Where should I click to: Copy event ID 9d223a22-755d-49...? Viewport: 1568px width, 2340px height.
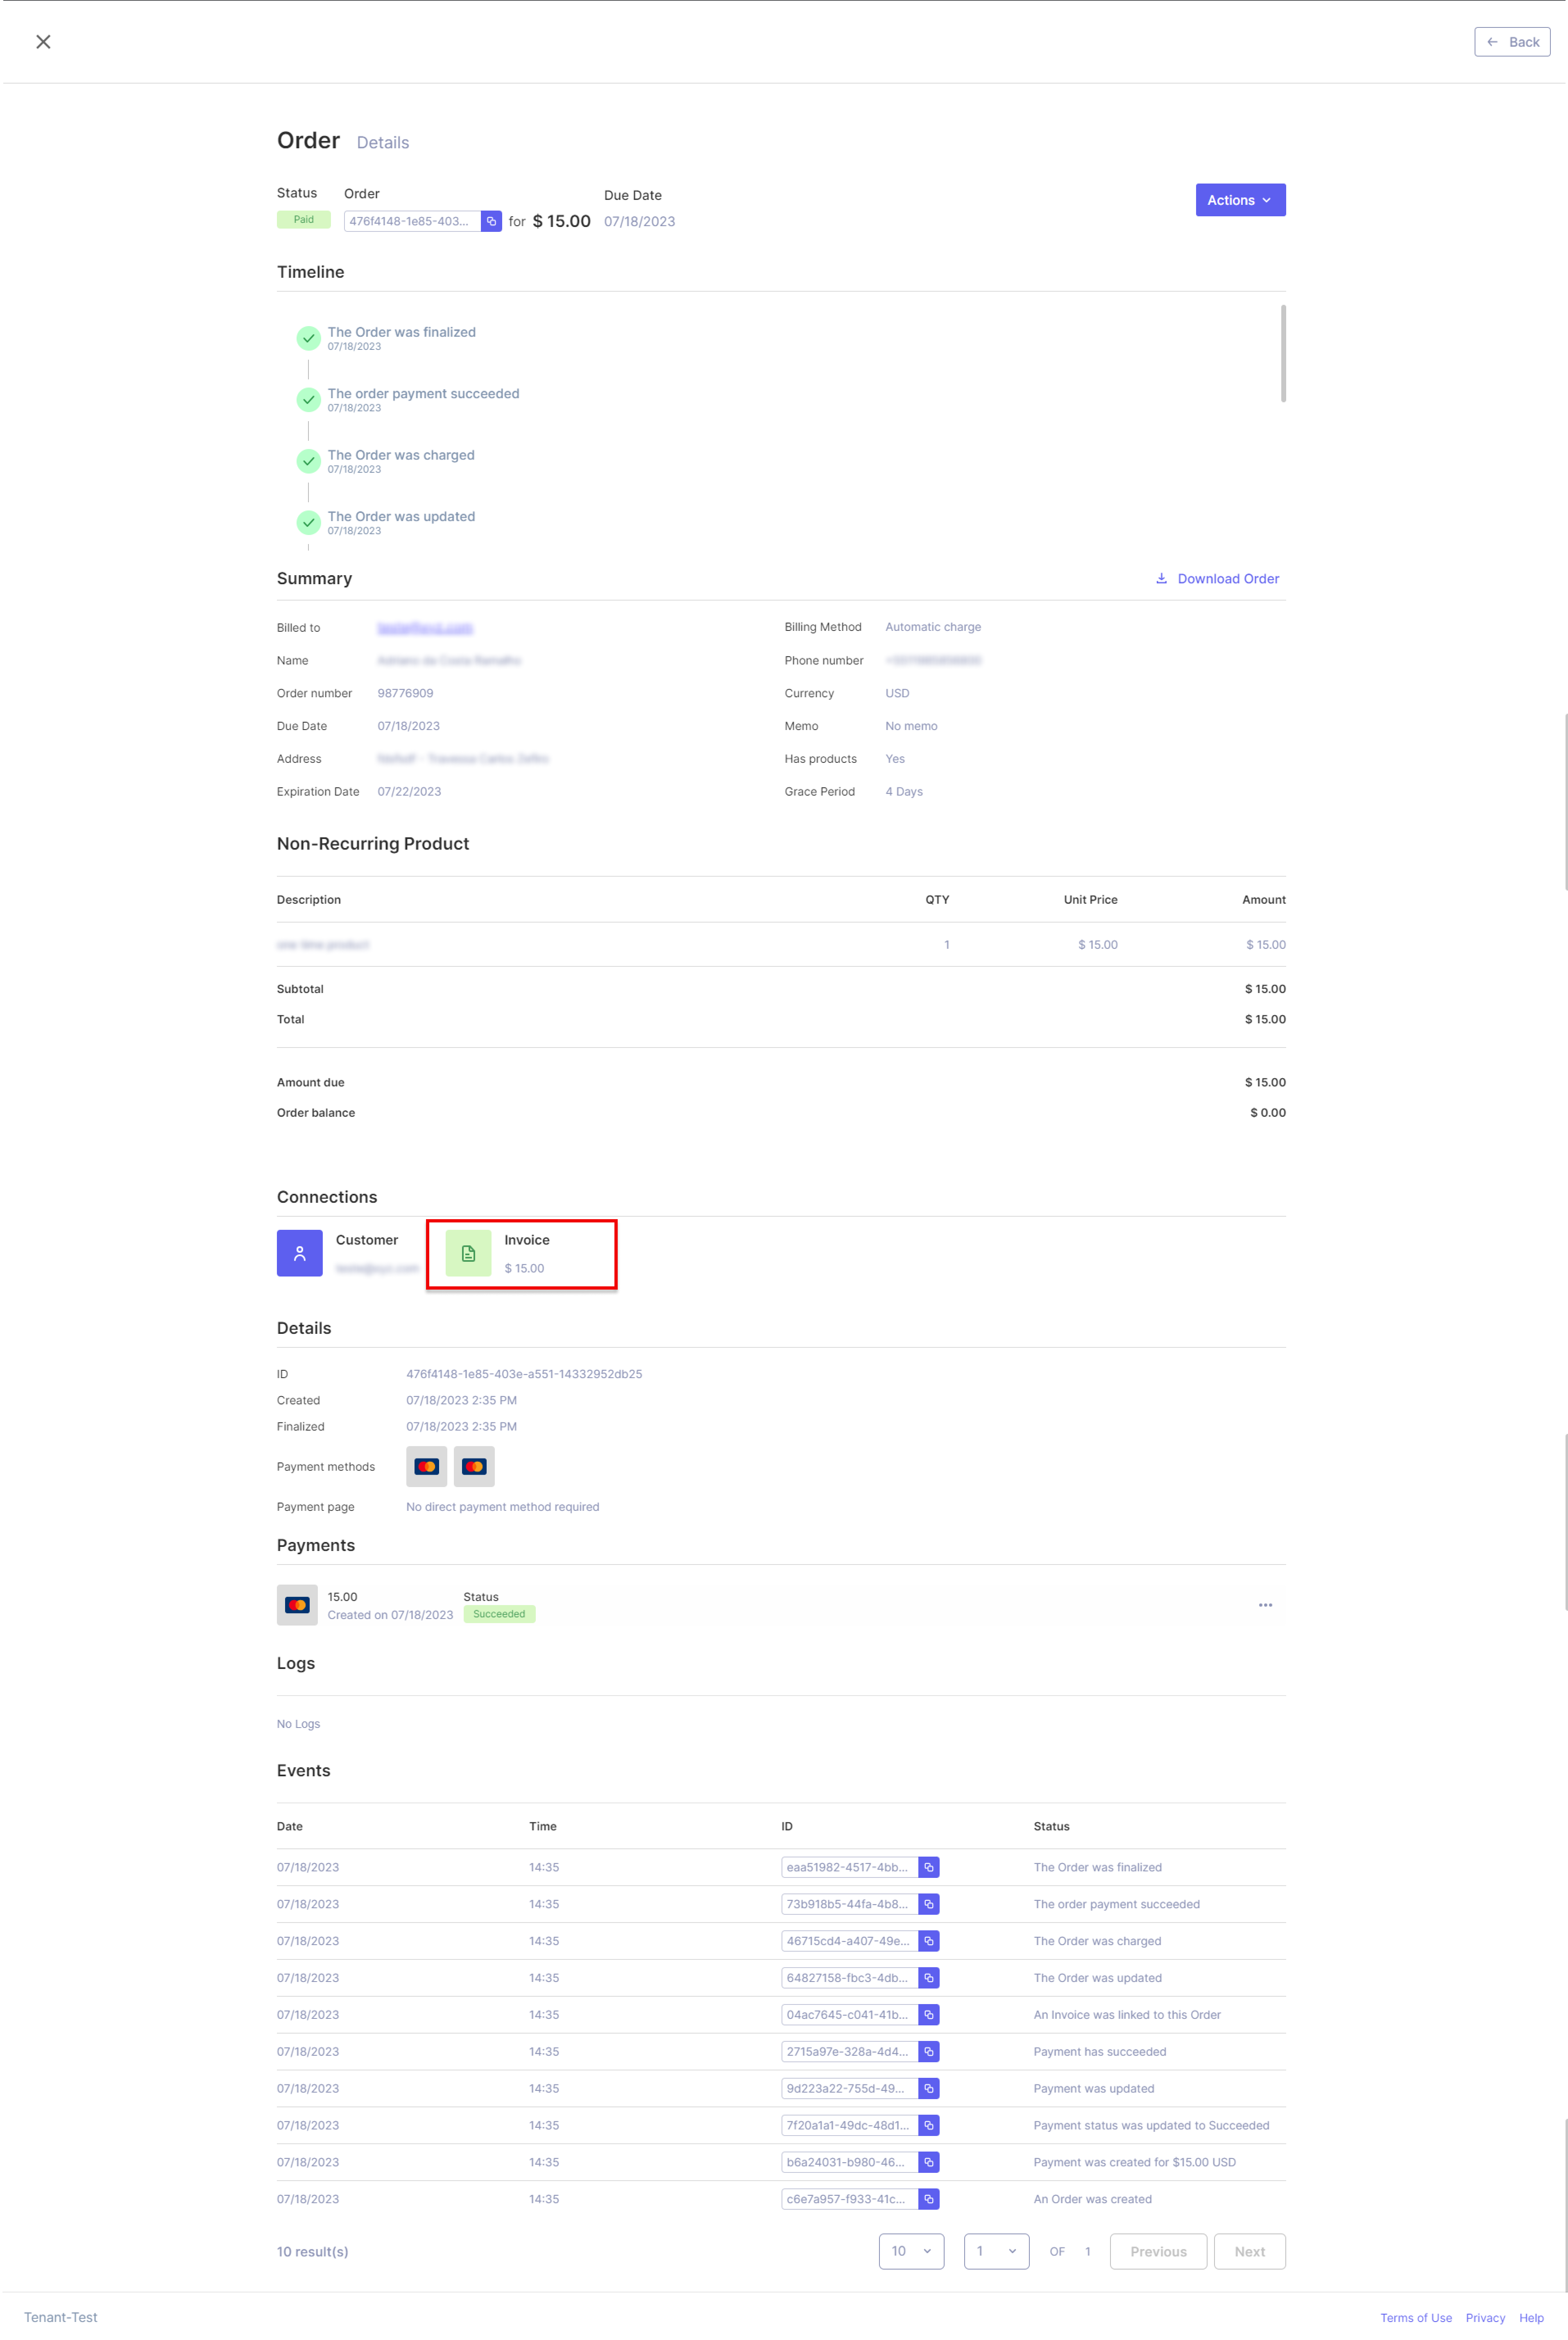click(x=929, y=2088)
